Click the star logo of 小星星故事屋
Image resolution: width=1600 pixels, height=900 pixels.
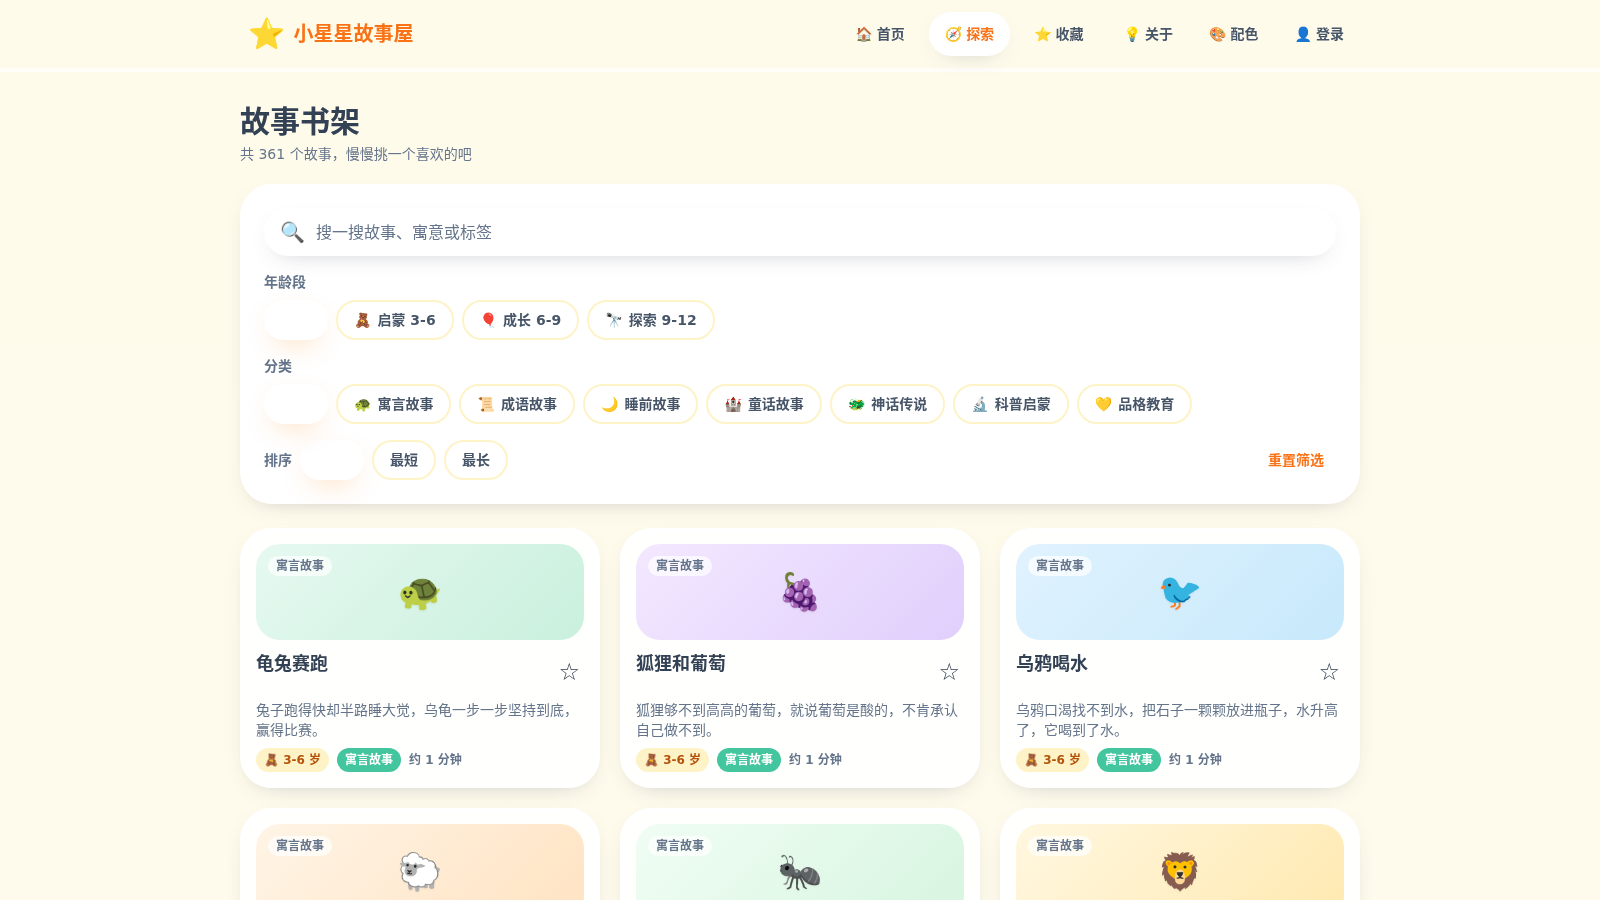point(266,34)
